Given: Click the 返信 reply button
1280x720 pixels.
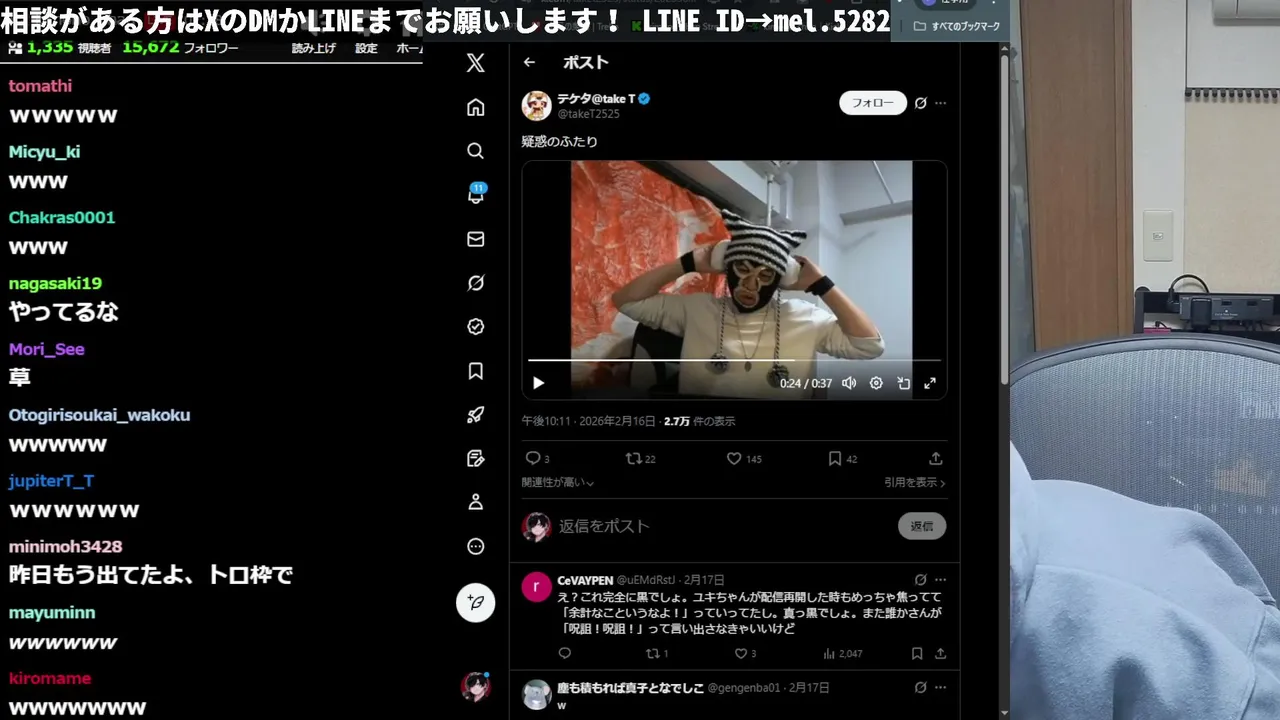Looking at the screenshot, I should [921, 526].
